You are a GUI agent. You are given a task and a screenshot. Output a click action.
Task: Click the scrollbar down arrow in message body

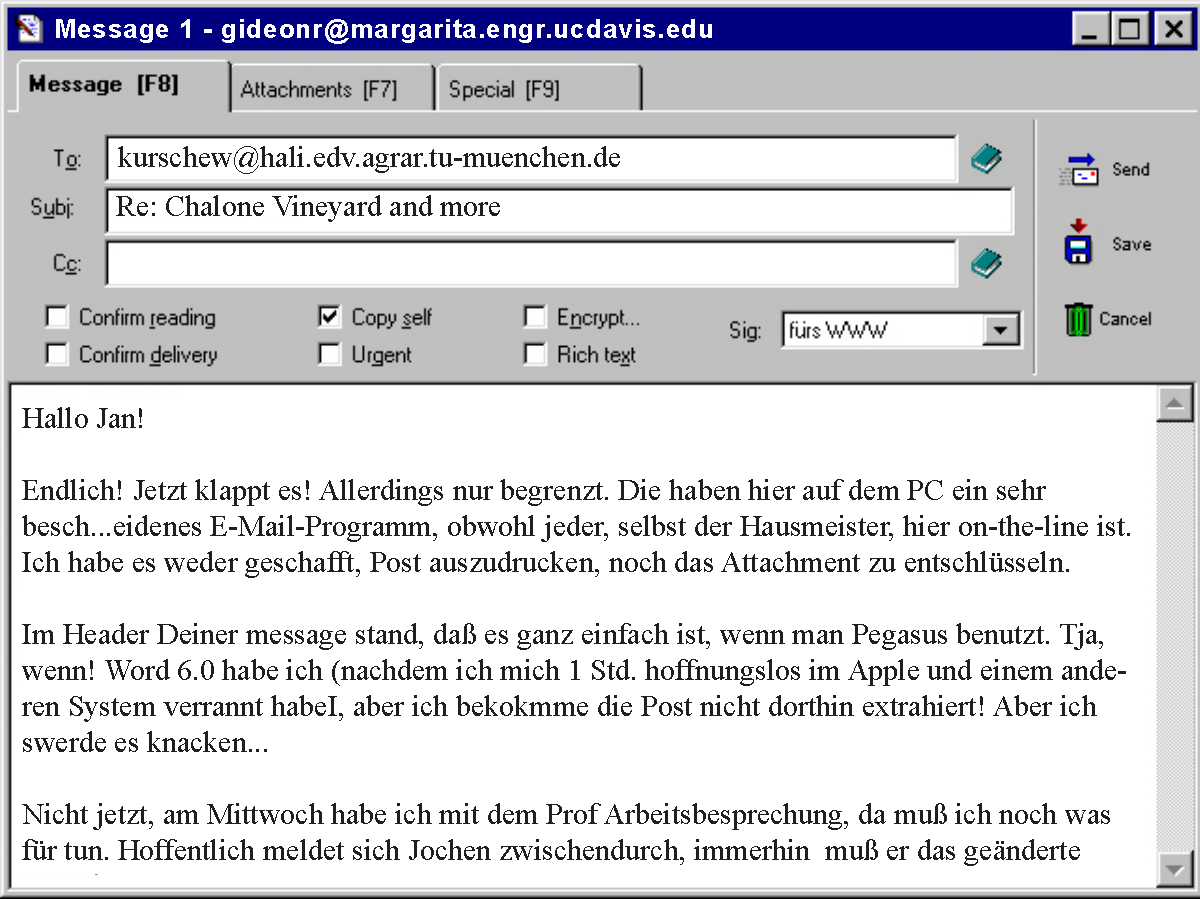(x=1174, y=868)
